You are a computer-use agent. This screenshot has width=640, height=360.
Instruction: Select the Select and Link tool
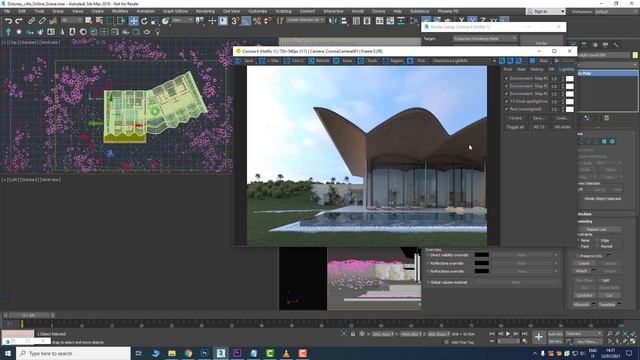31,20
